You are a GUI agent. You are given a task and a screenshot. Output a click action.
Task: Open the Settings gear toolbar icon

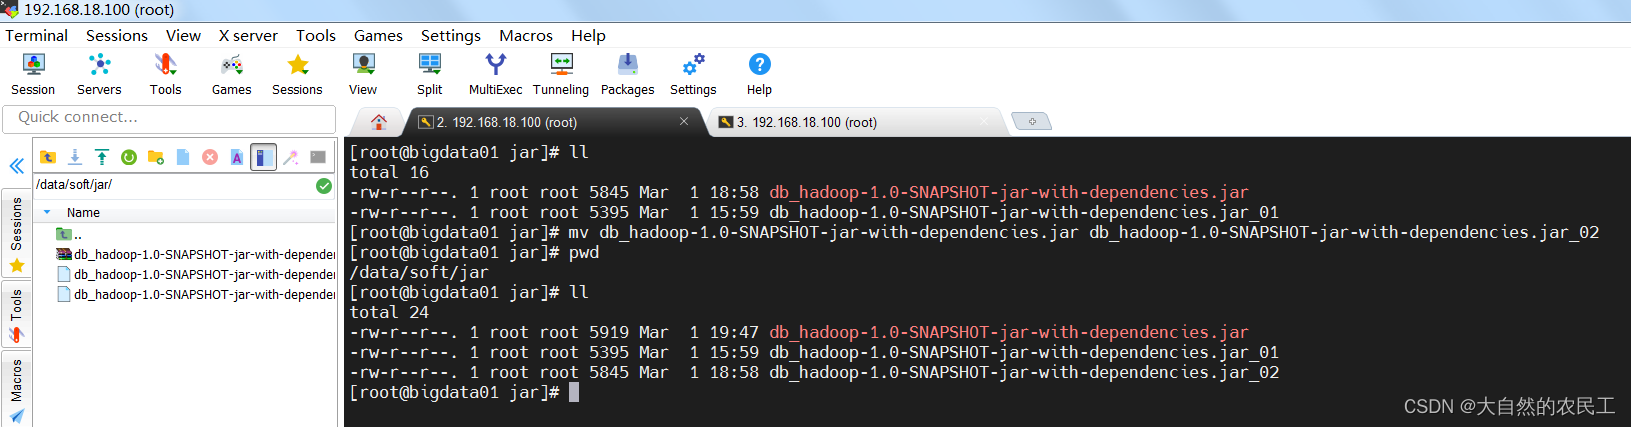[x=693, y=75]
